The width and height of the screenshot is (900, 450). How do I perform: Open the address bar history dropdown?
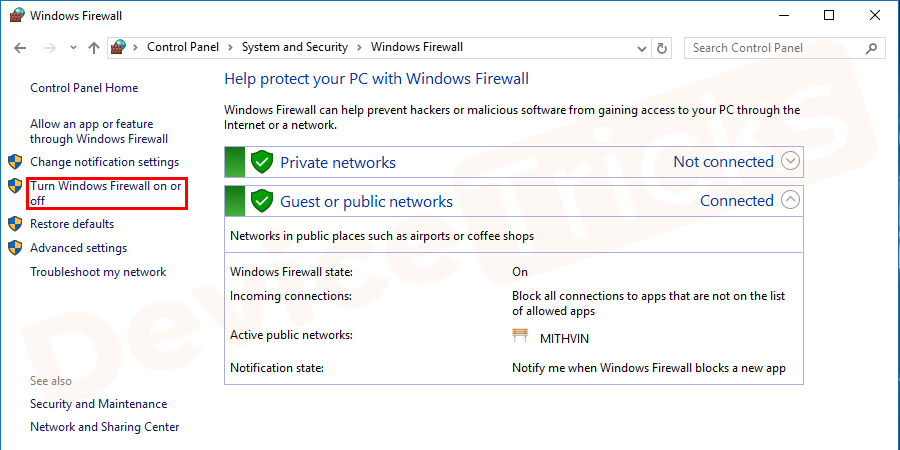coord(642,49)
